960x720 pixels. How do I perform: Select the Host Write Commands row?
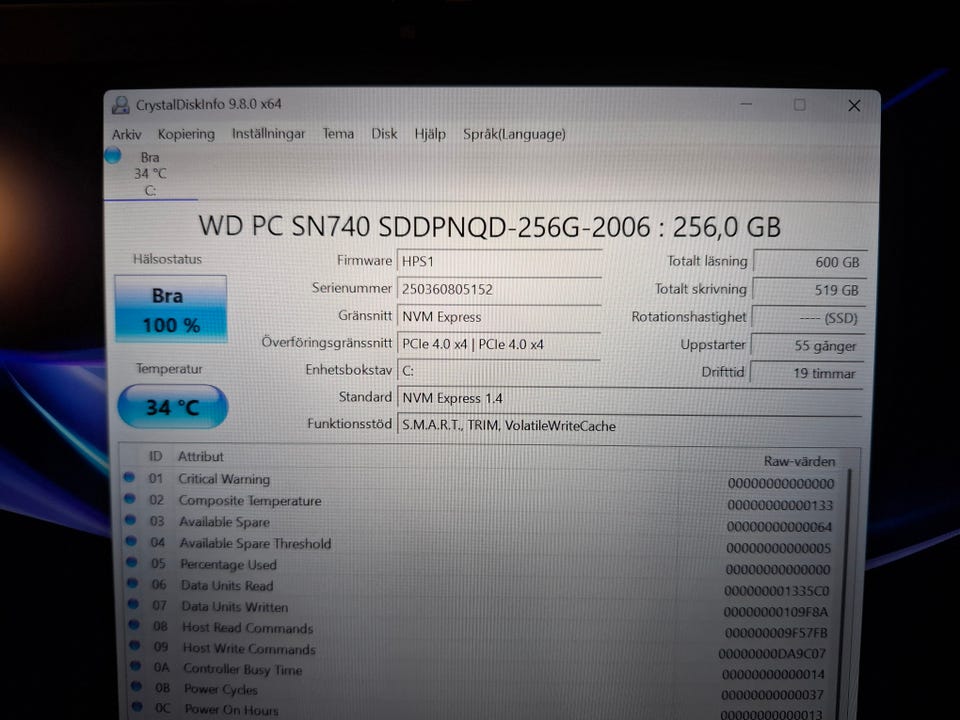[x=481, y=650]
